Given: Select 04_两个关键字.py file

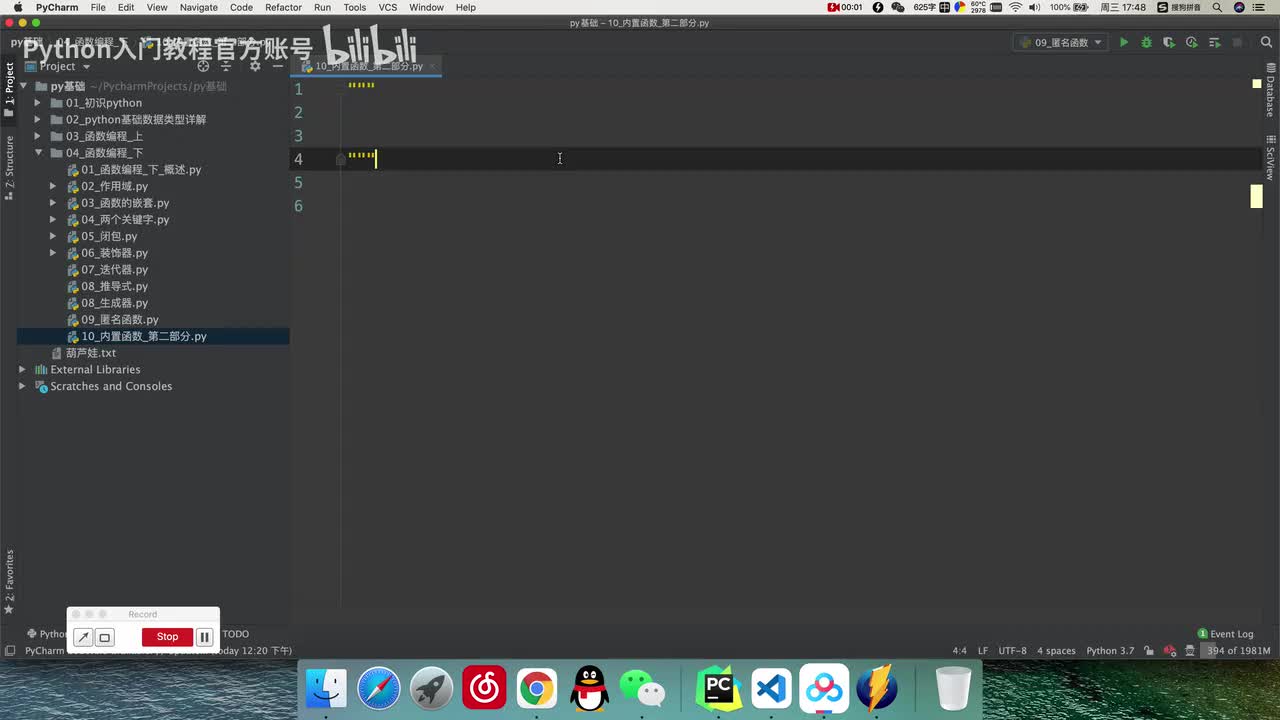Looking at the screenshot, I should 125,220.
